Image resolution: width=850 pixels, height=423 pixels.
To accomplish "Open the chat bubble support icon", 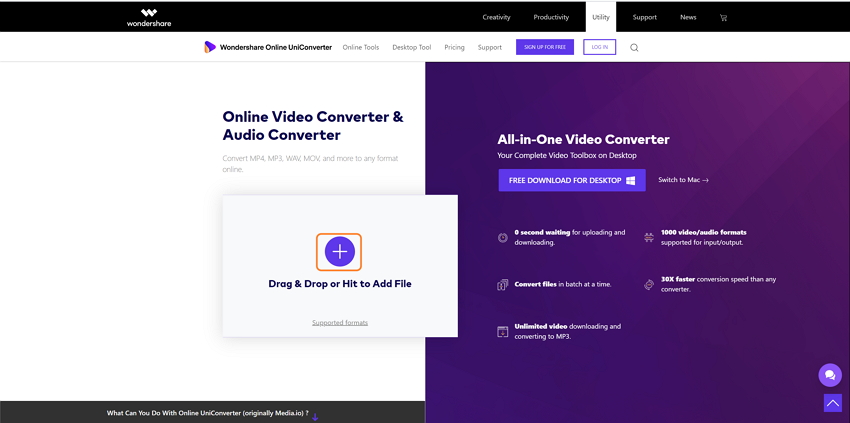I will click(x=829, y=375).
